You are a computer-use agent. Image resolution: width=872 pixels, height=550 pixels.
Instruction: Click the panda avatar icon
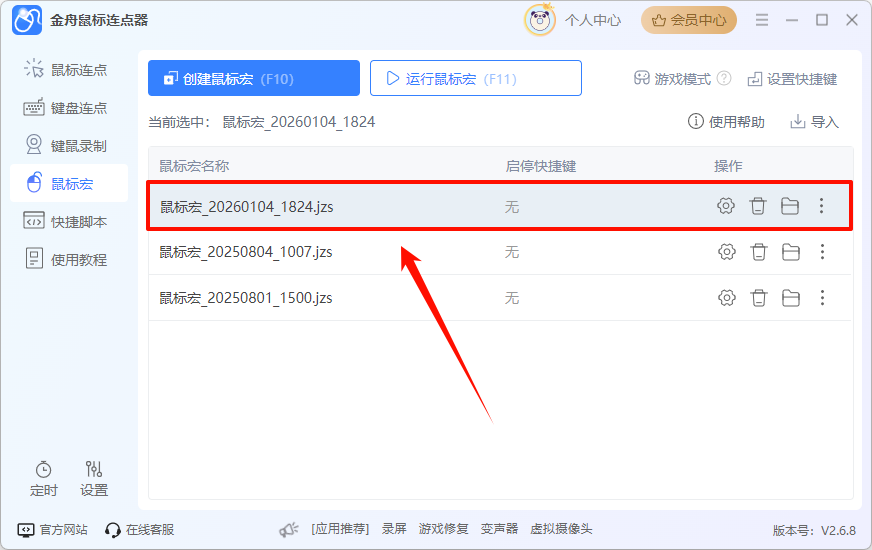pyautogui.click(x=539, y=20)
